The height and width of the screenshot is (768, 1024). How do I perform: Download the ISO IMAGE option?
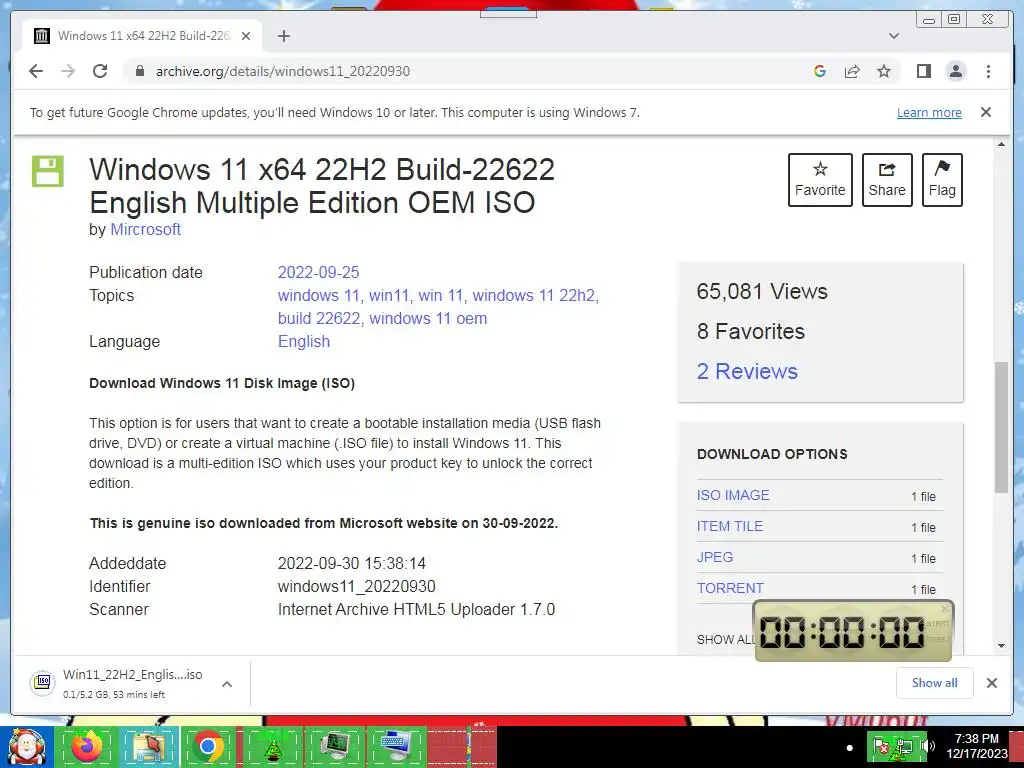tap(733, 495)
